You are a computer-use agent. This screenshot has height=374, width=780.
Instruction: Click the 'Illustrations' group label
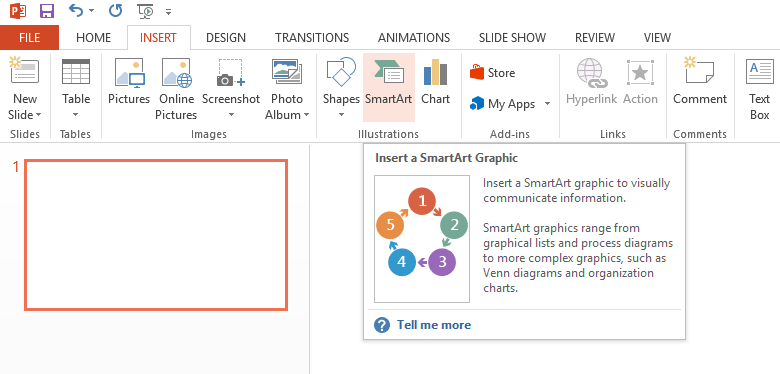tap(389, 134)
